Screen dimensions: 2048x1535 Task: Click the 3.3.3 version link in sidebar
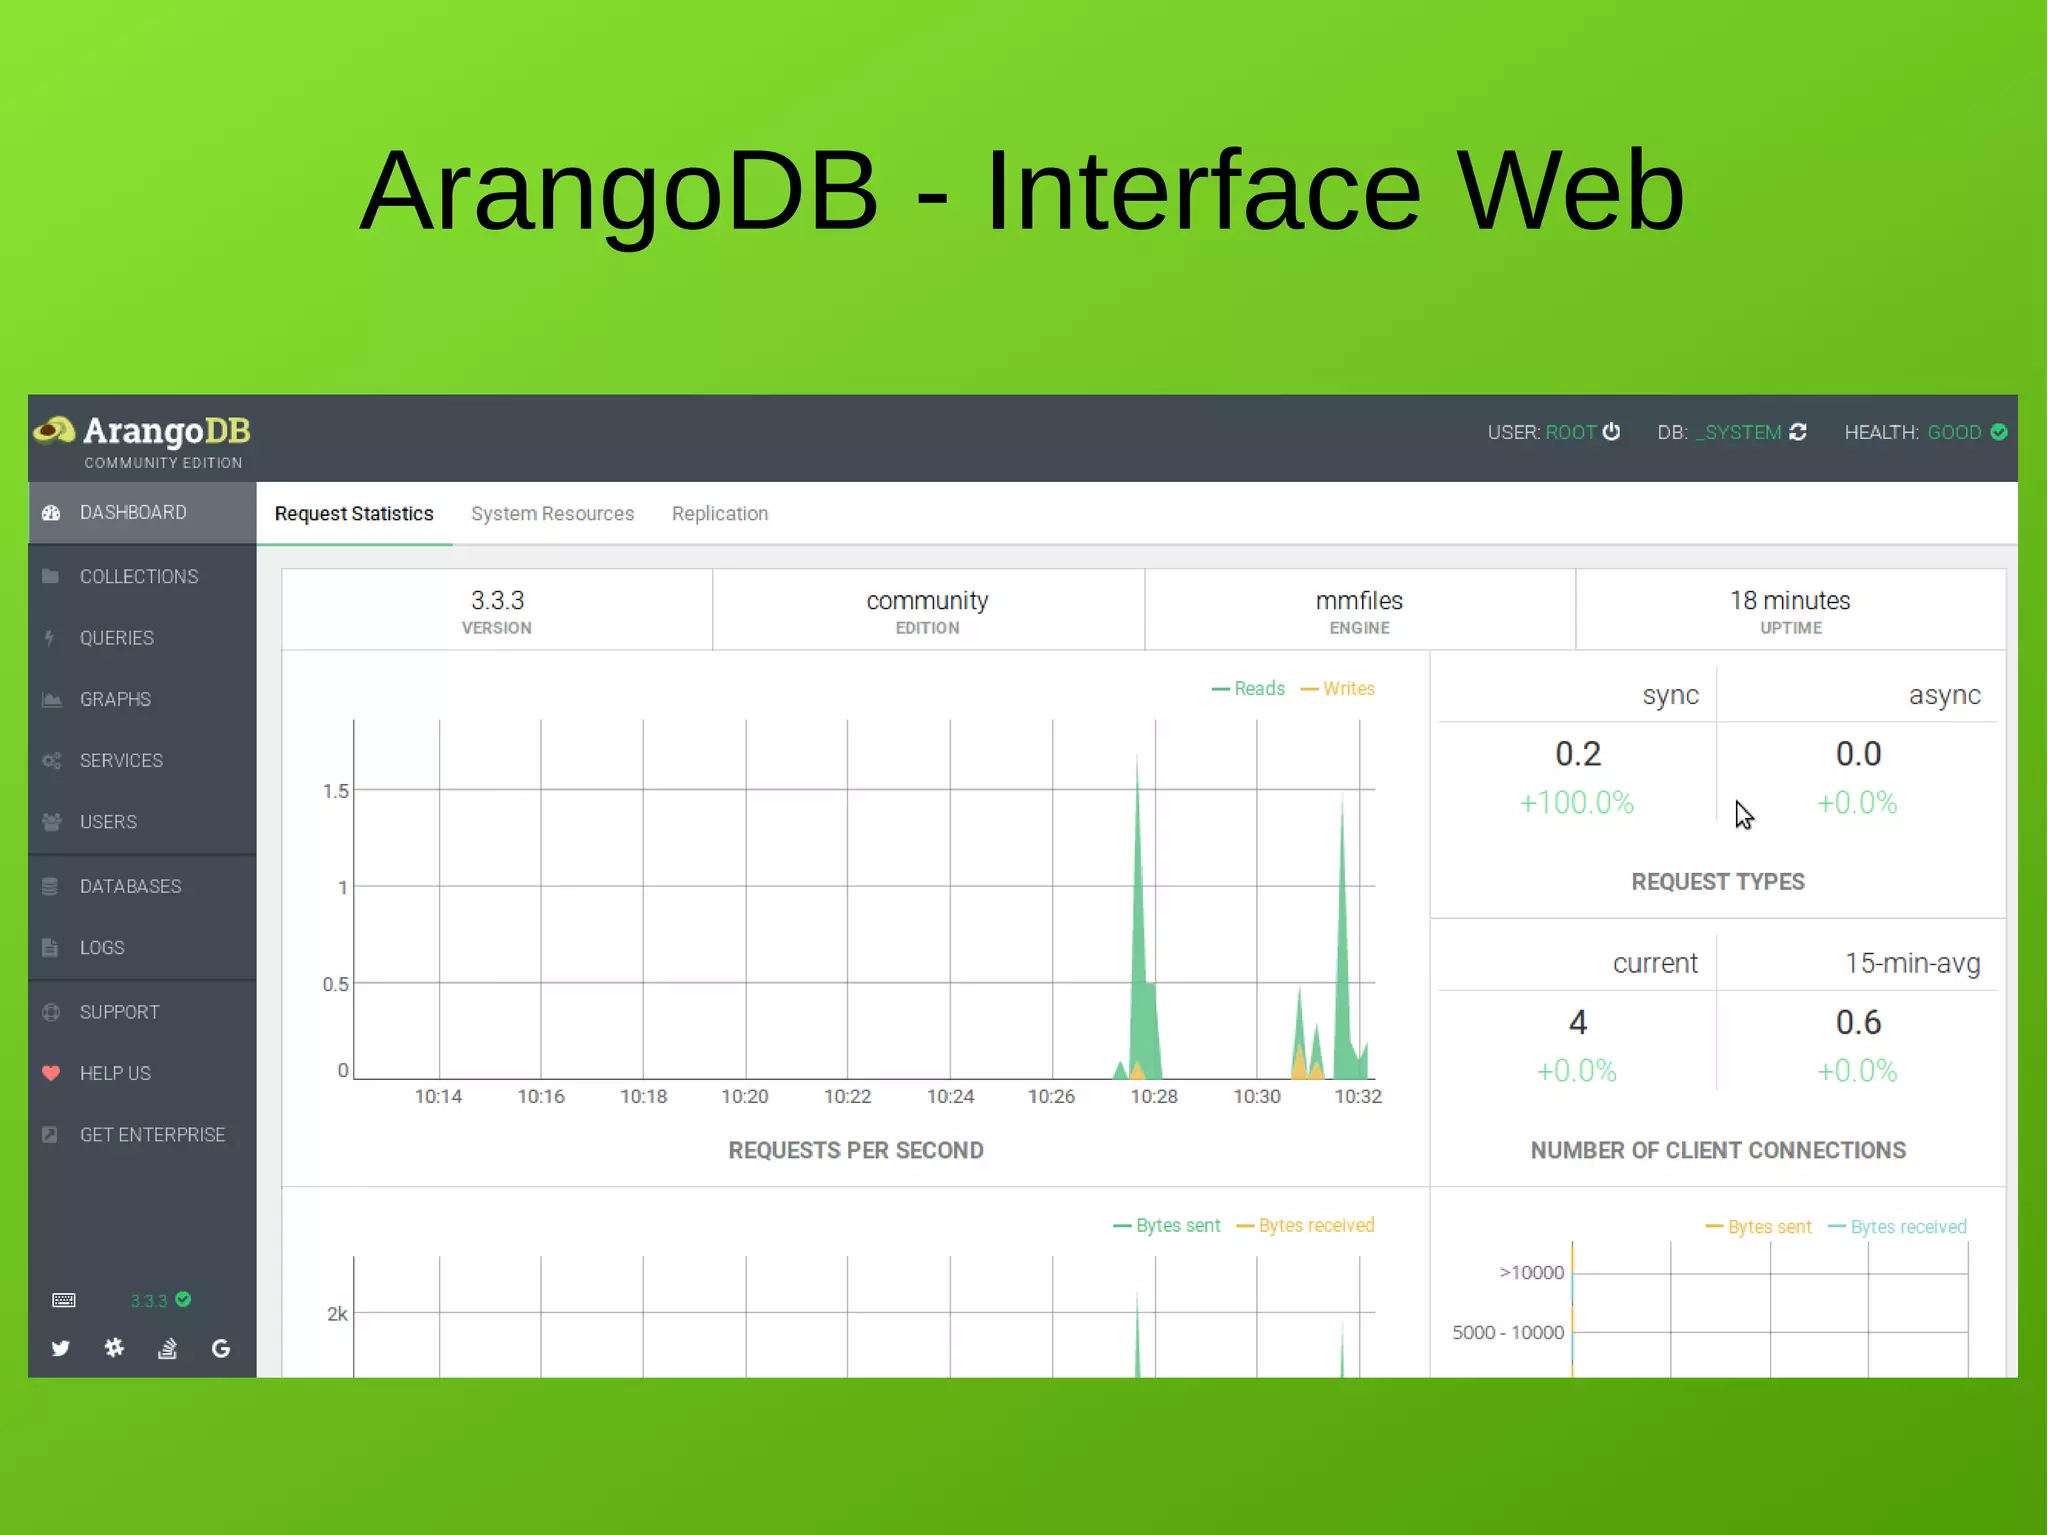click(149, 1301)
